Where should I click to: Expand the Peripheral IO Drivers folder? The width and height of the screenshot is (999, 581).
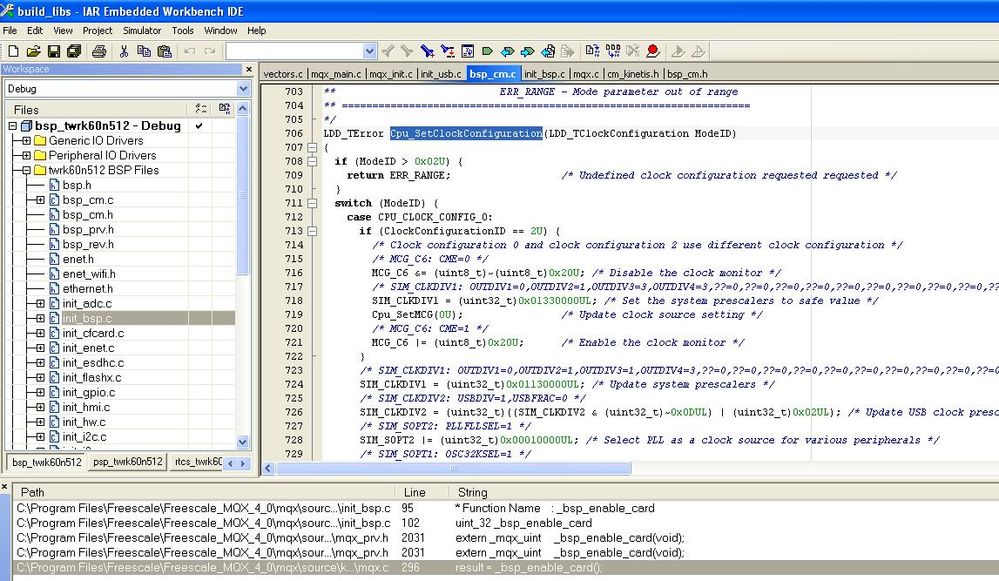tap(26, 155)
